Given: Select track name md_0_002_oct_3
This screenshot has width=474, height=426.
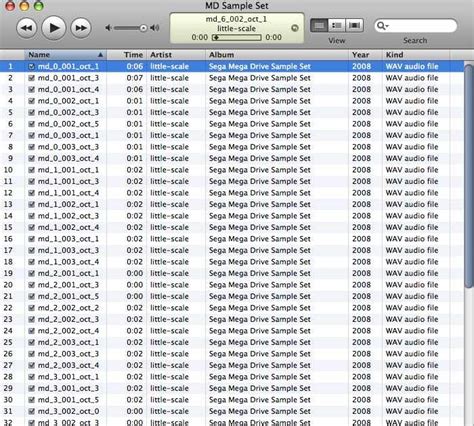Looking at the screenshot, I should (x=68, y=113).
